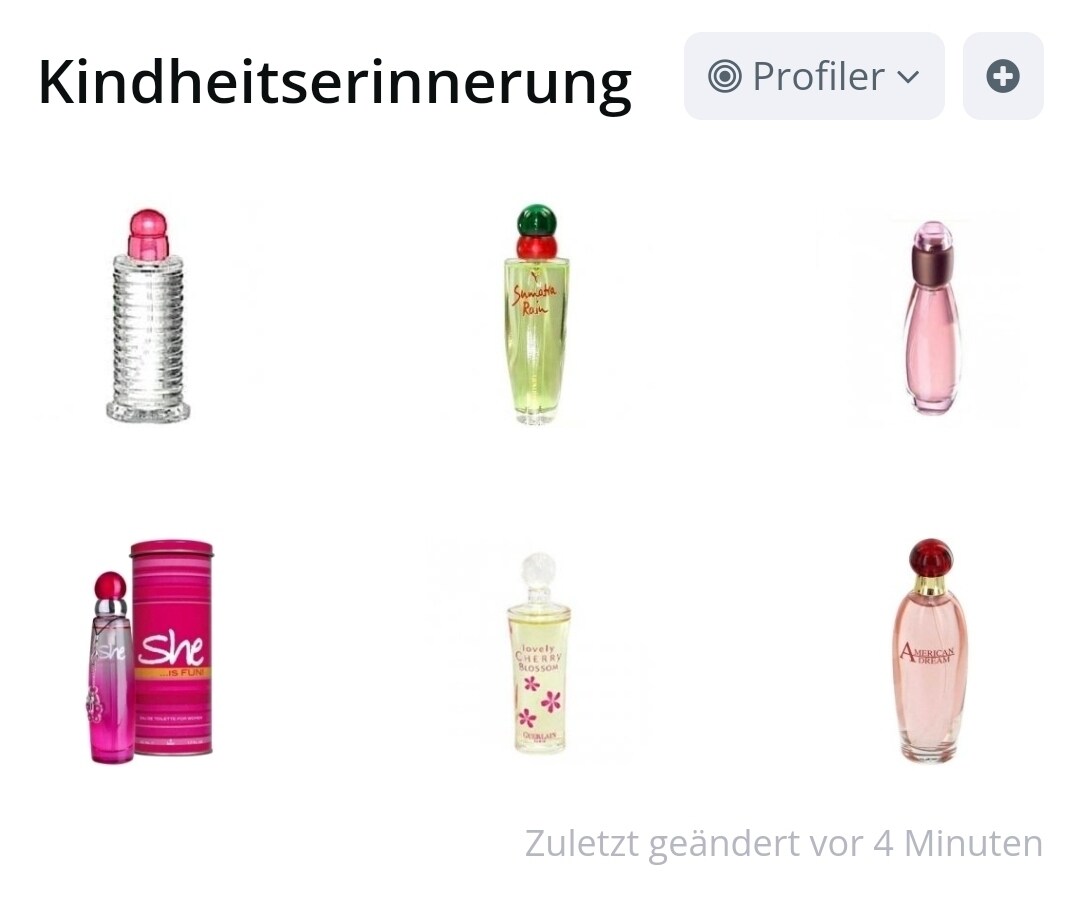
Task: Click the green cap of Sumatra Rain
Action: point(537,221)
